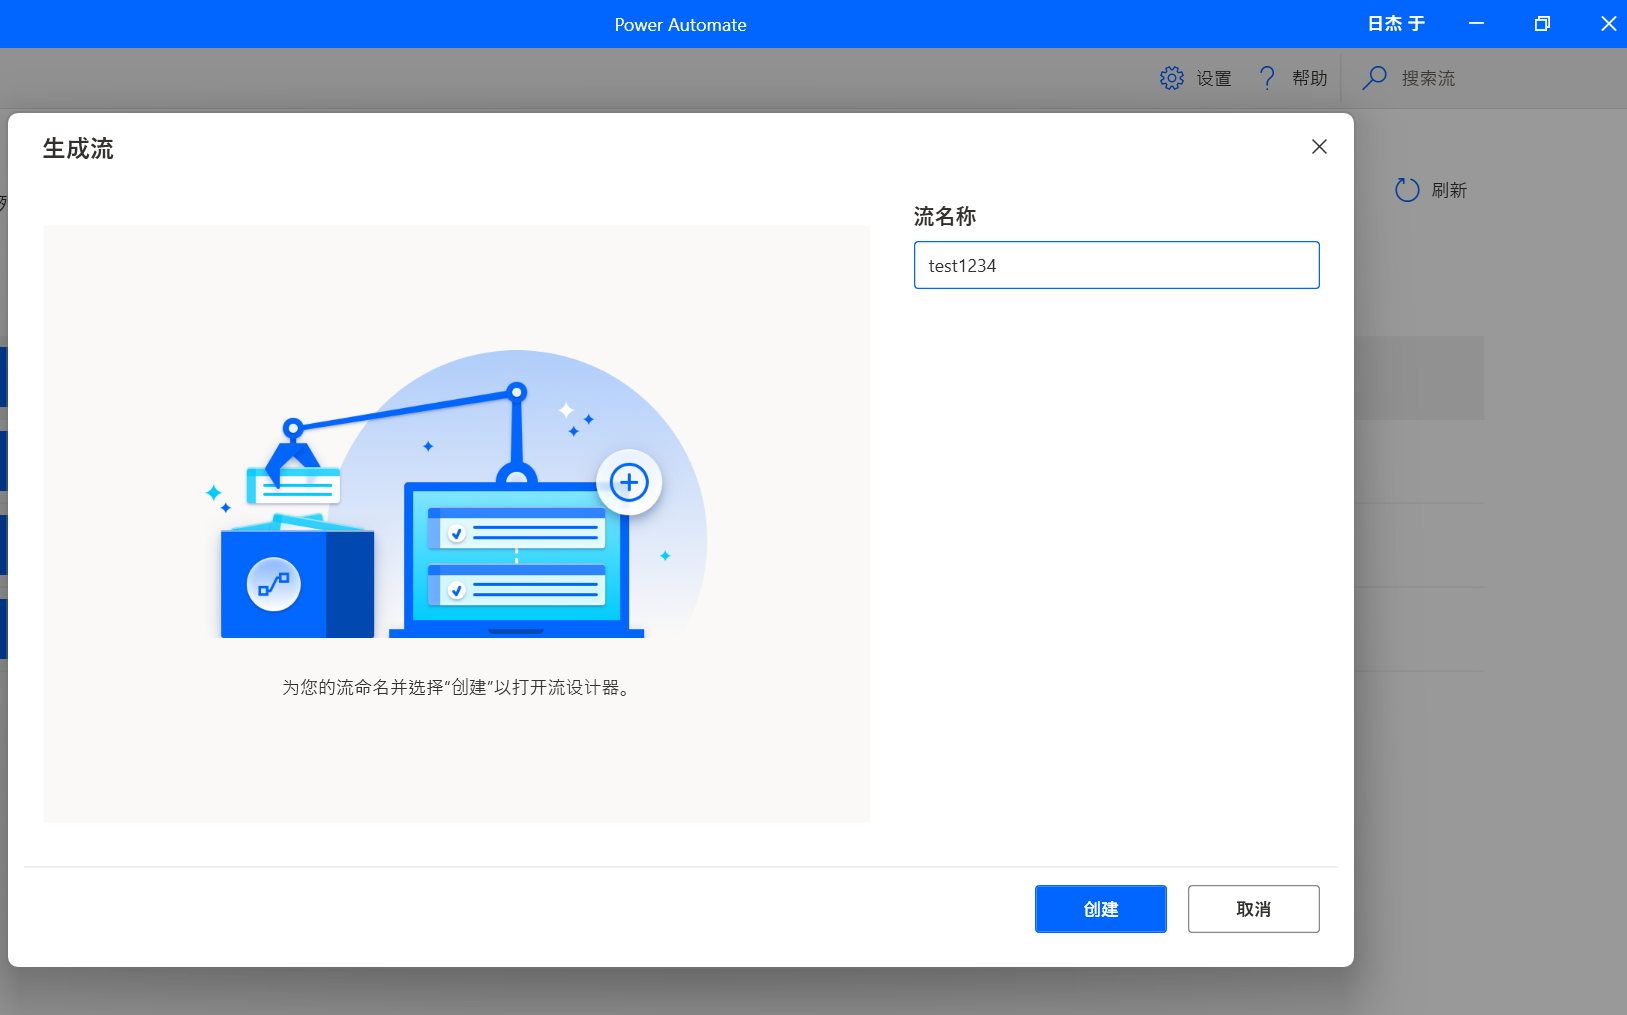This screenshot has height=1015, width=1627.
Task: Close the 生成流 dialog with X
Action: click(1319, 147)
